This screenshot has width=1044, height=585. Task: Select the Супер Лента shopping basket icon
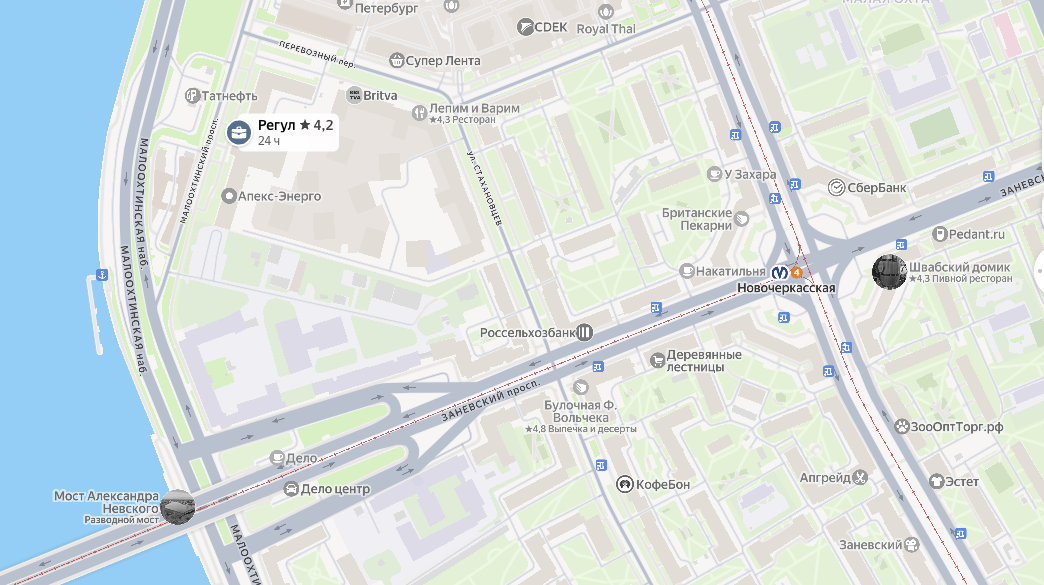(397, 61)
